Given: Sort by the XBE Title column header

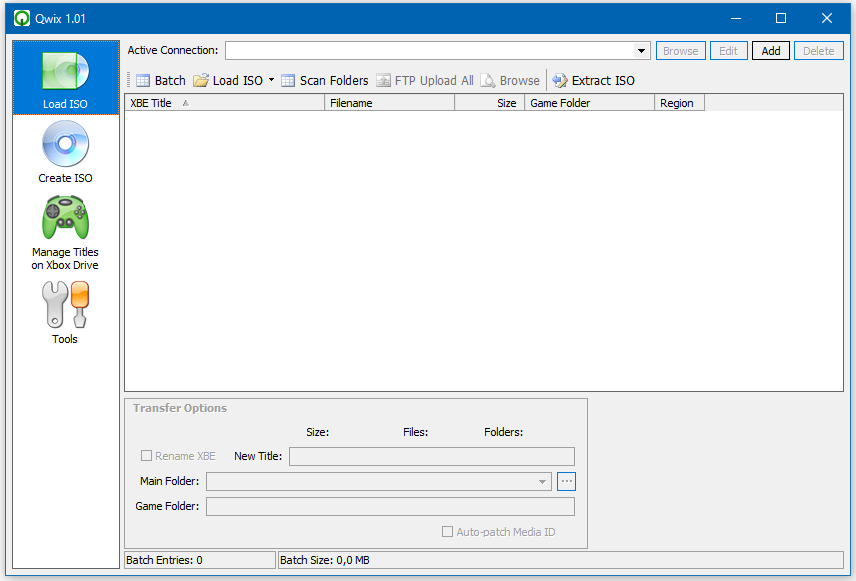Looking at the screenshot, I should pyautogui.click(x=225, y=103).
